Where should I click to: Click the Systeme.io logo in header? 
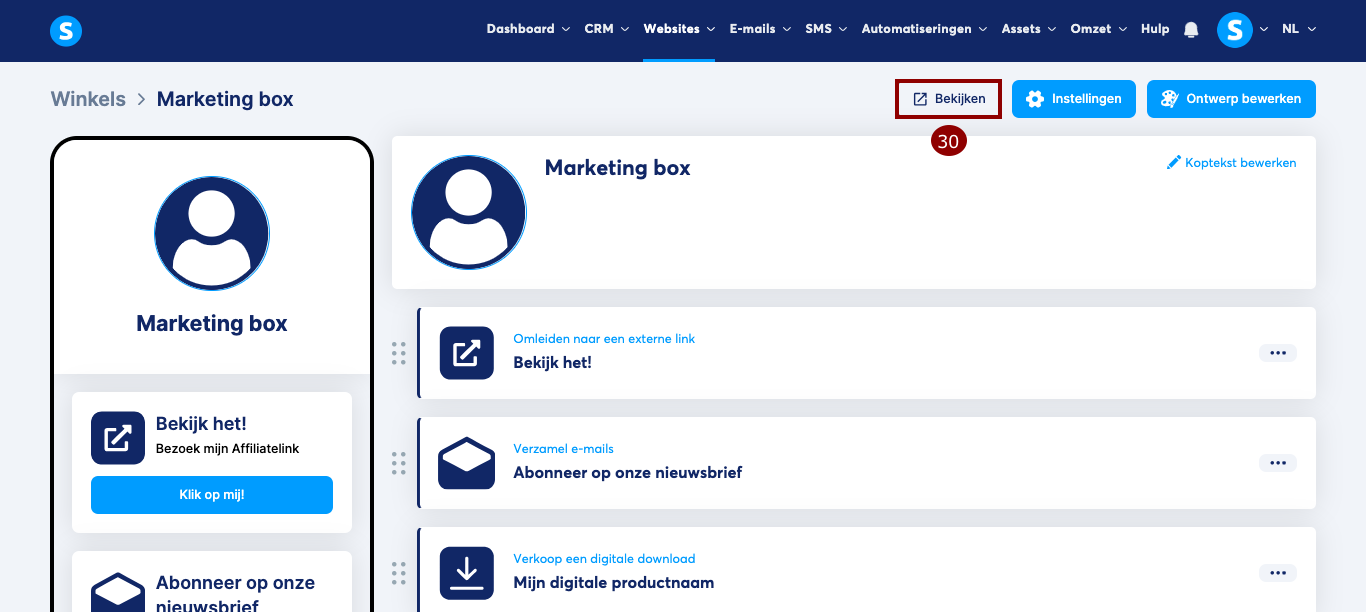point(66,31)
